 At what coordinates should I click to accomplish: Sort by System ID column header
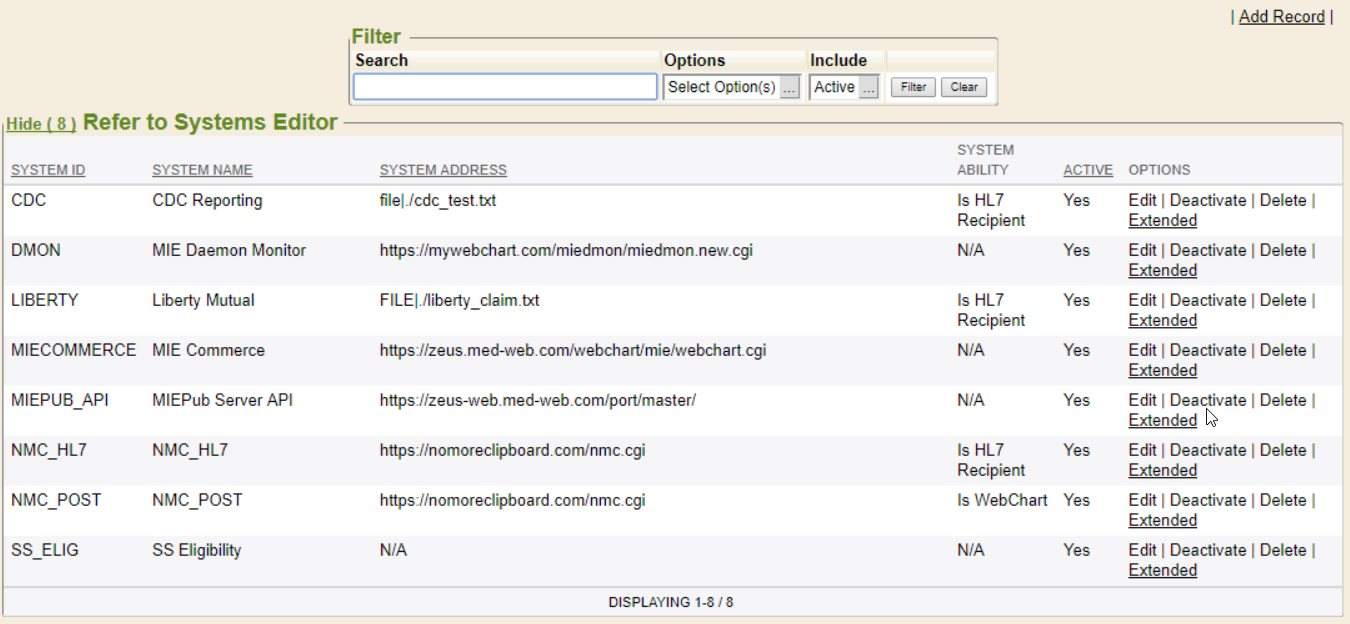pos(48,170)
